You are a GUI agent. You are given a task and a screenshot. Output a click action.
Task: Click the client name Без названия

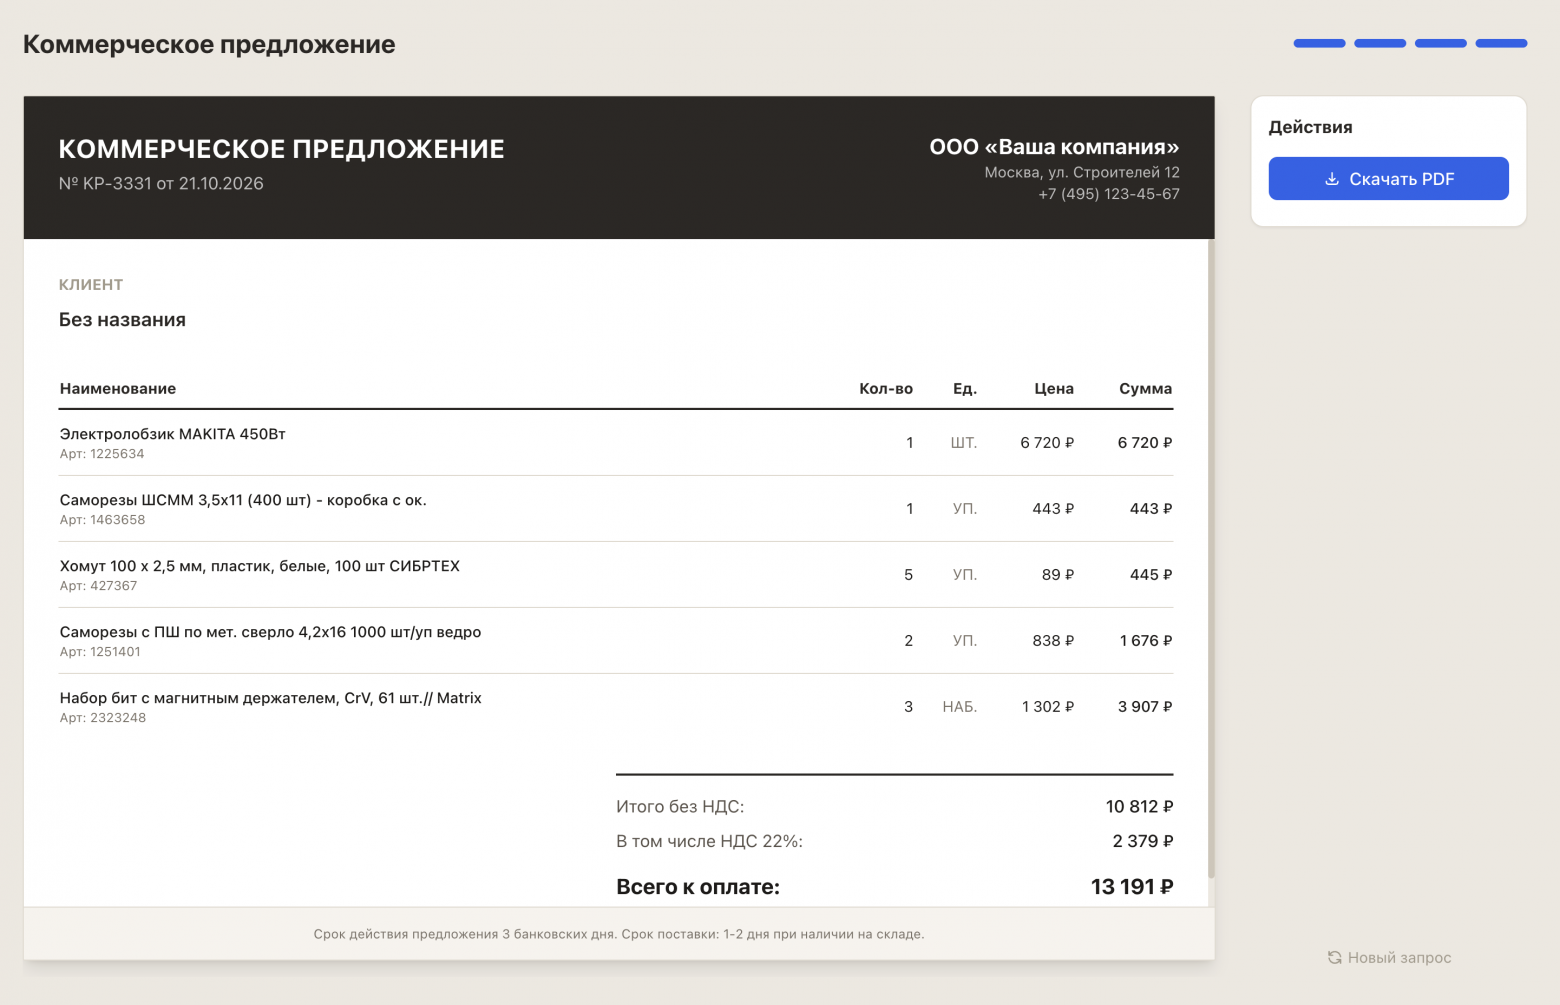[122, 320]
